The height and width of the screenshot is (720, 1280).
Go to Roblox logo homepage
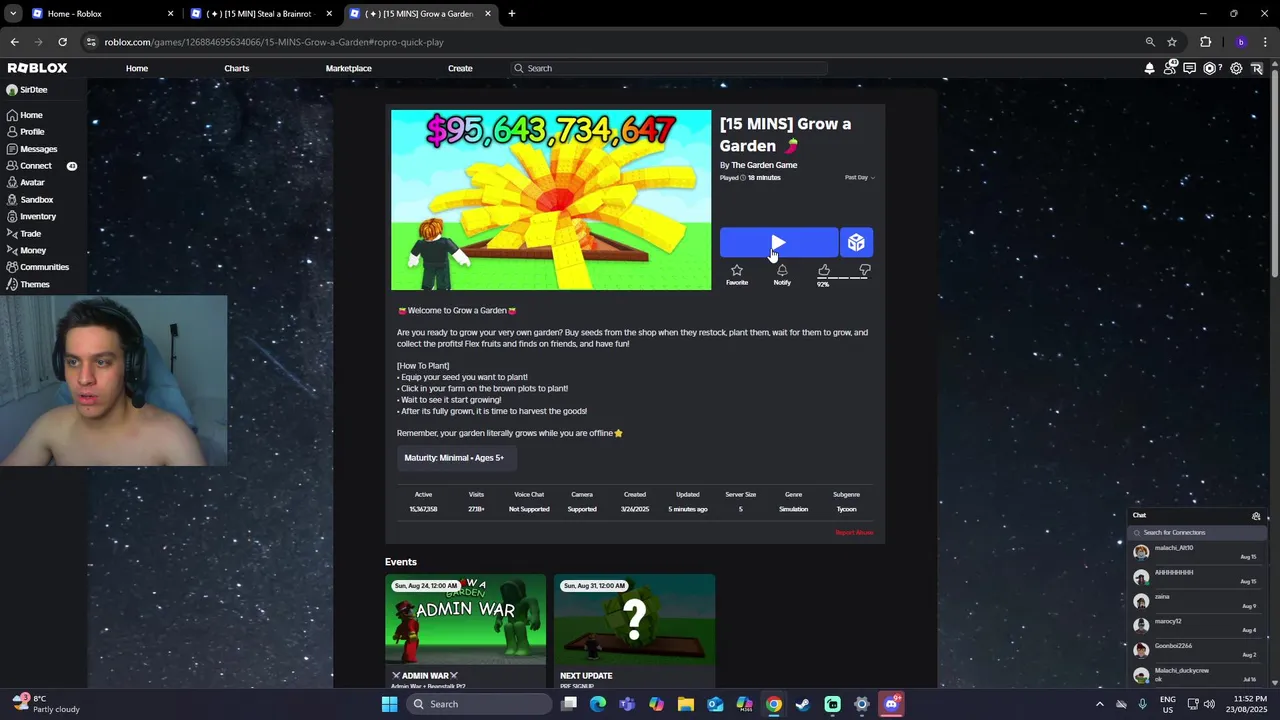click(38, 68)
